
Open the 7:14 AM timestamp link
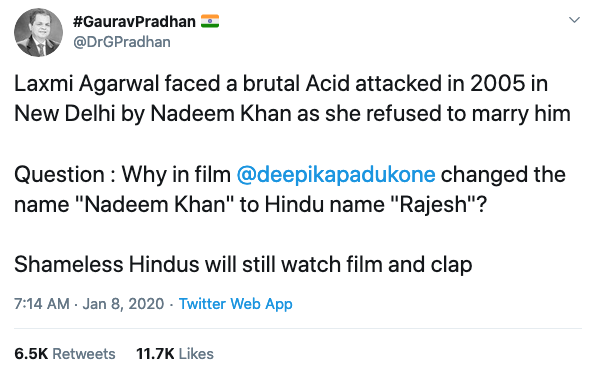pos(42,304)
